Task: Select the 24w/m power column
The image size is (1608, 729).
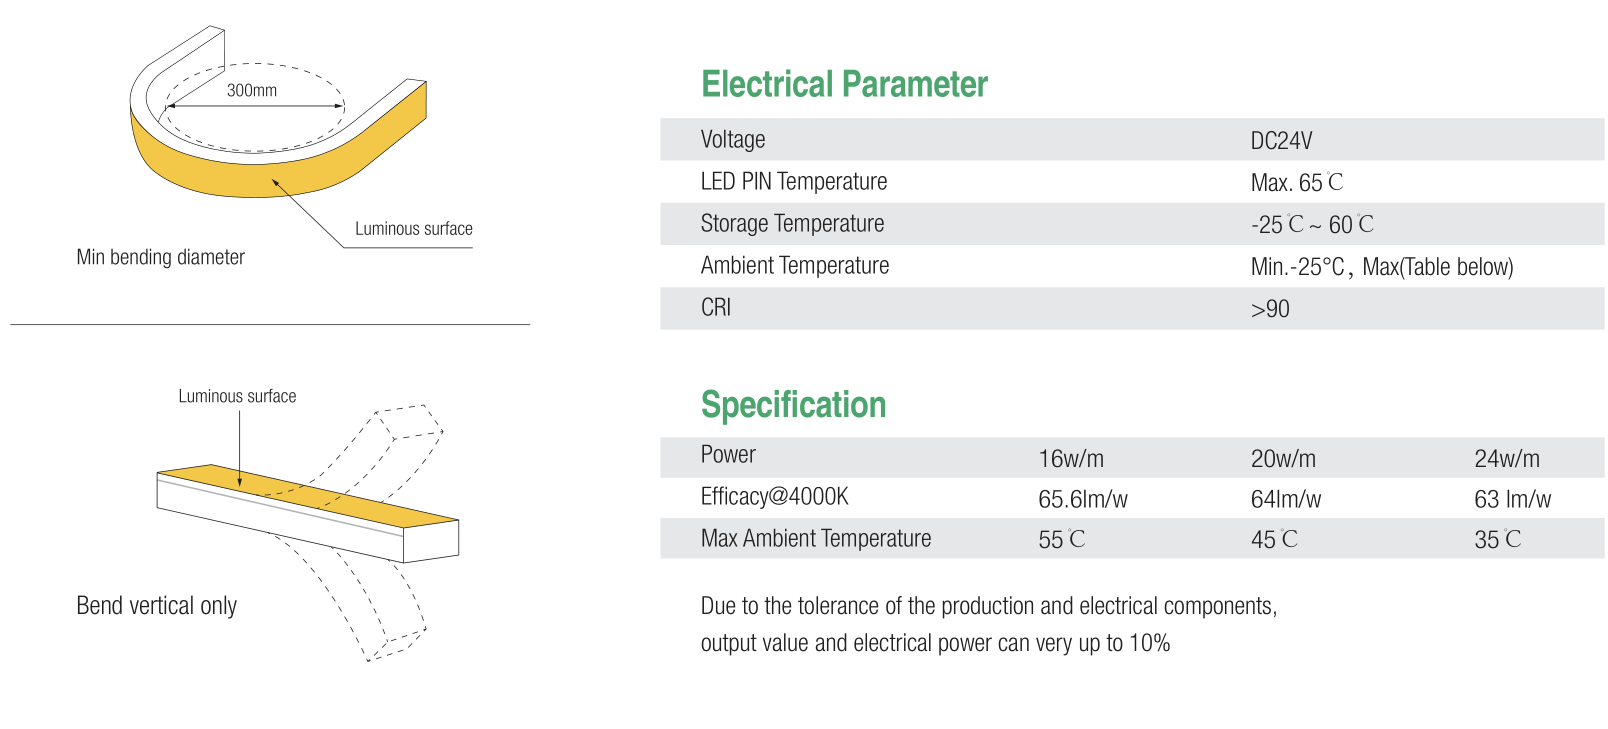Action: [1507, 459]
